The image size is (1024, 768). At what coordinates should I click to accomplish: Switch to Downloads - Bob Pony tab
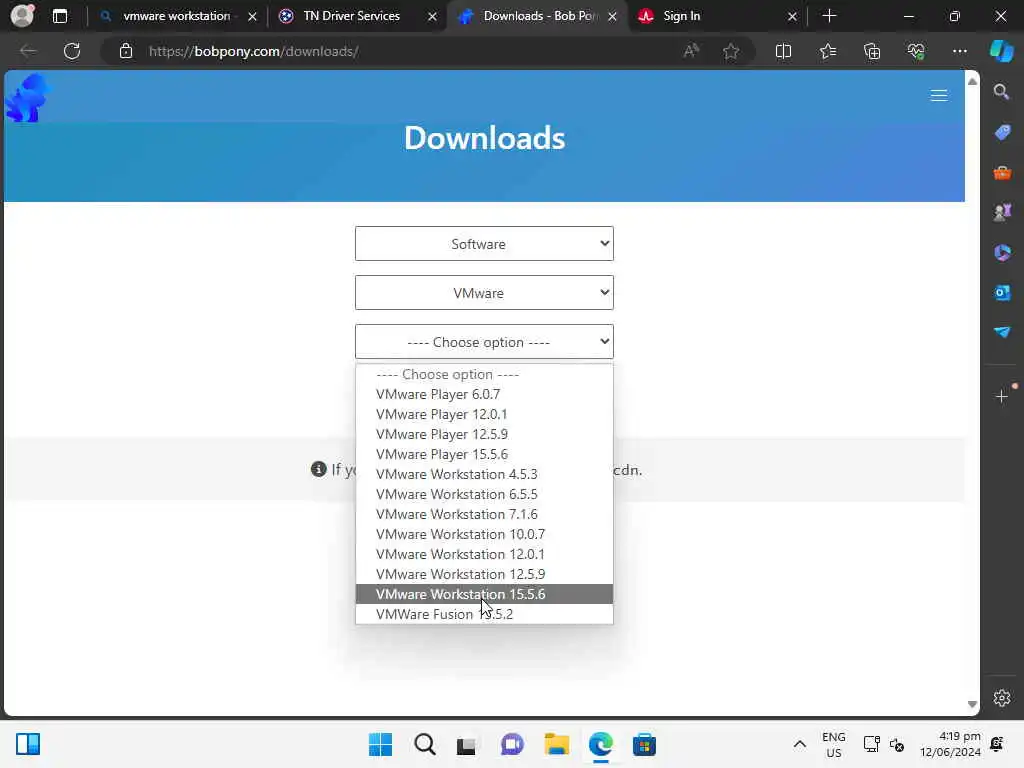(537, 16)
